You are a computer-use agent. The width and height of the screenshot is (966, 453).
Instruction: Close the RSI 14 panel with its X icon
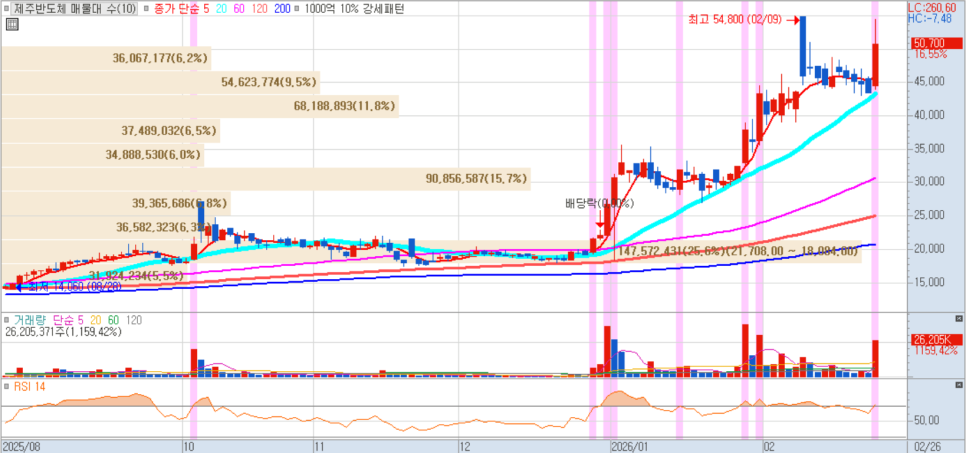point(958,385)
